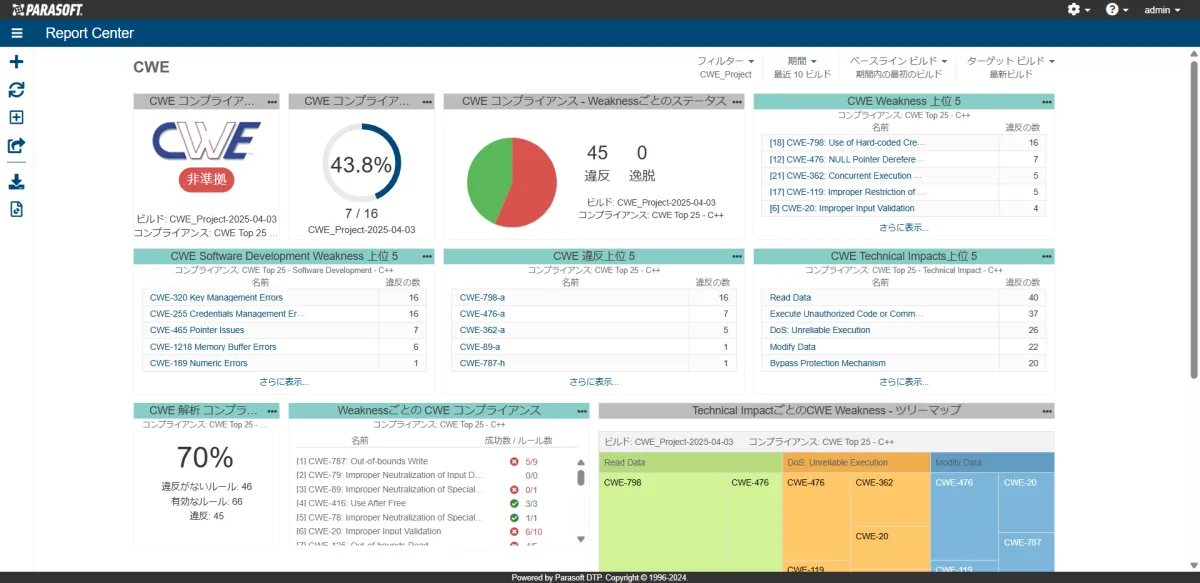Click the plus add dashboard icon
This screenshot has width=1200, height=583.
tap(16, 62)
